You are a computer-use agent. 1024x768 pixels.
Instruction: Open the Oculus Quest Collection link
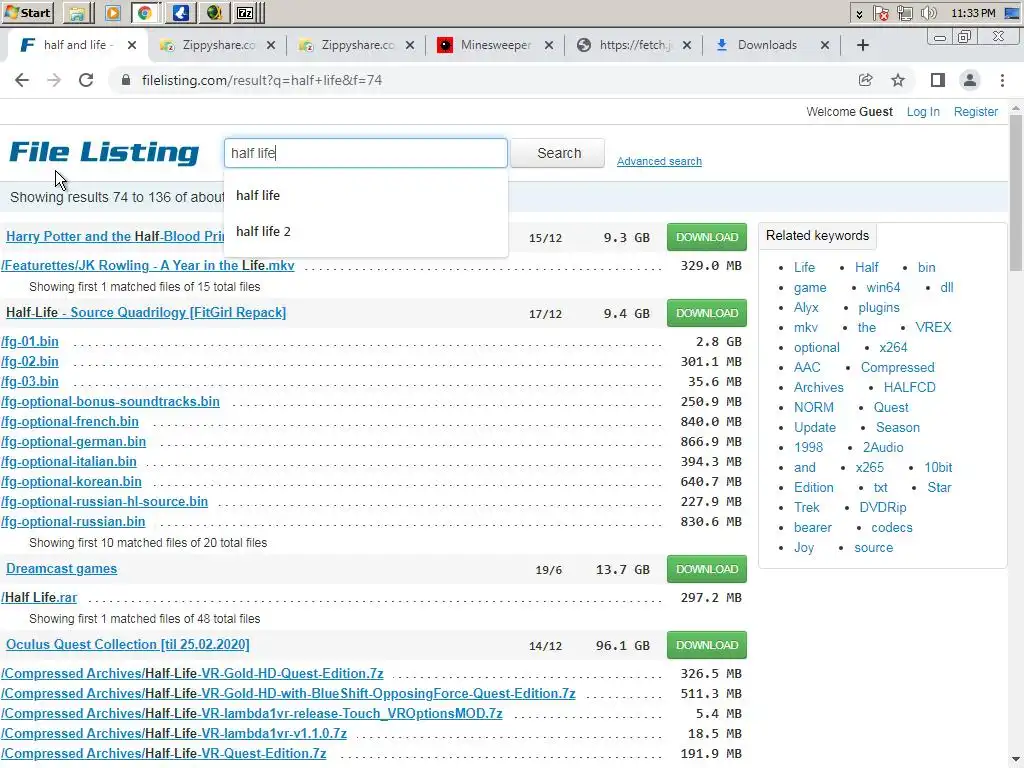[x=128, y=644]
